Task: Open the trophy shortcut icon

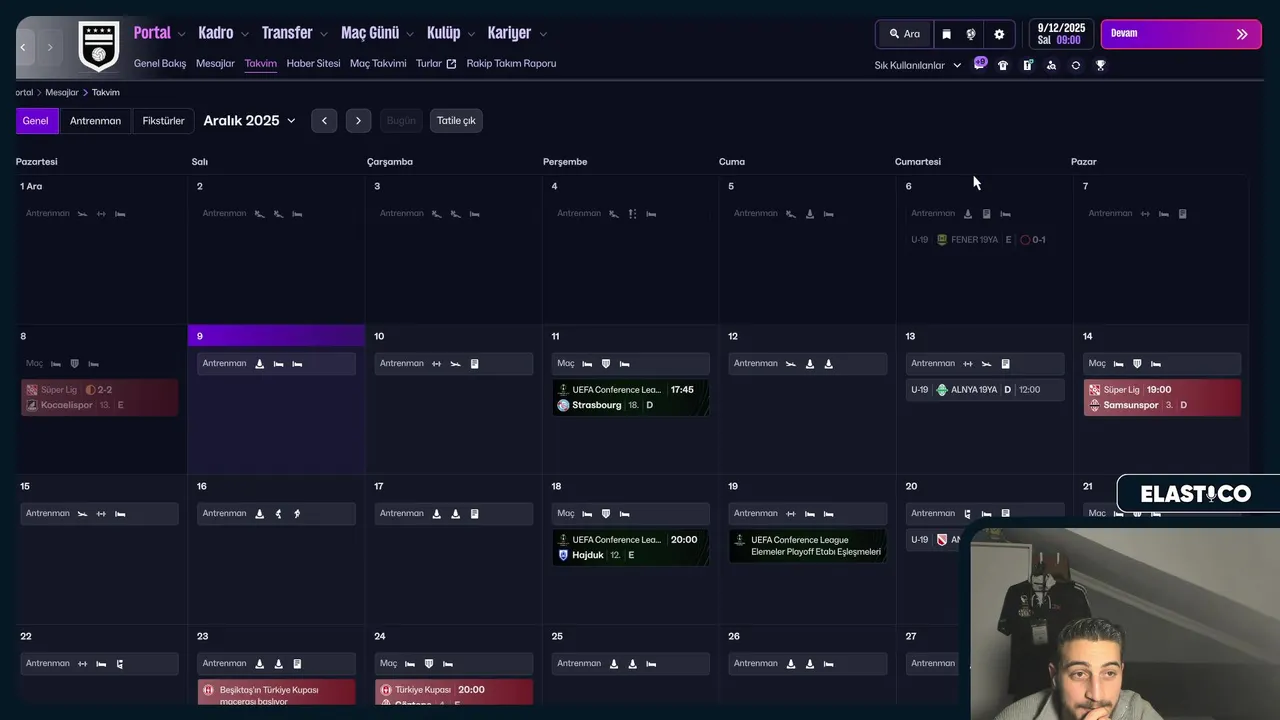Action: point(1100,65)
